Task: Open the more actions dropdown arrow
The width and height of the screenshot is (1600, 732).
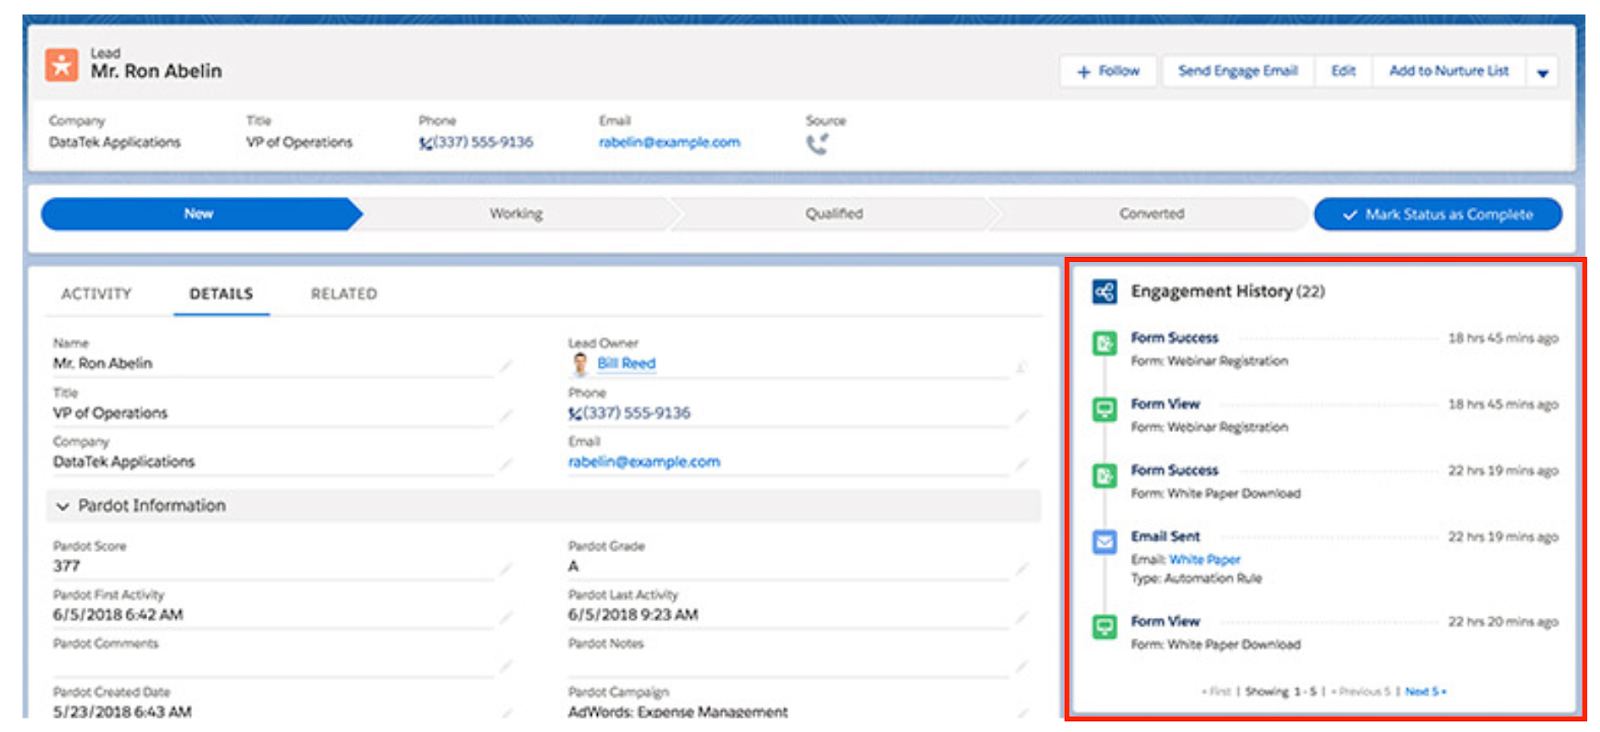Action: pos(1542,72)
